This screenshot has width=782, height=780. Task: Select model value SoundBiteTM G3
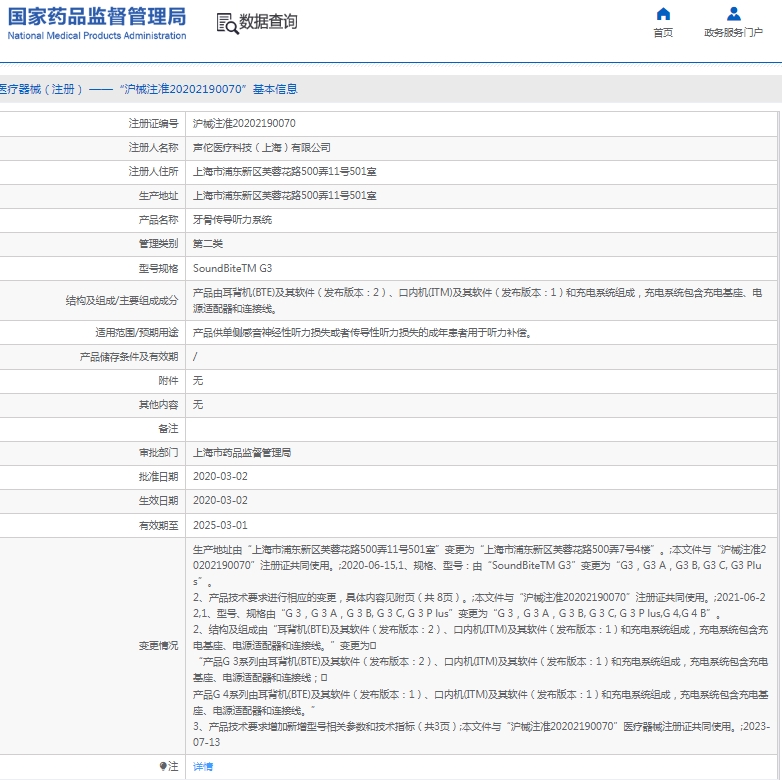232,268
